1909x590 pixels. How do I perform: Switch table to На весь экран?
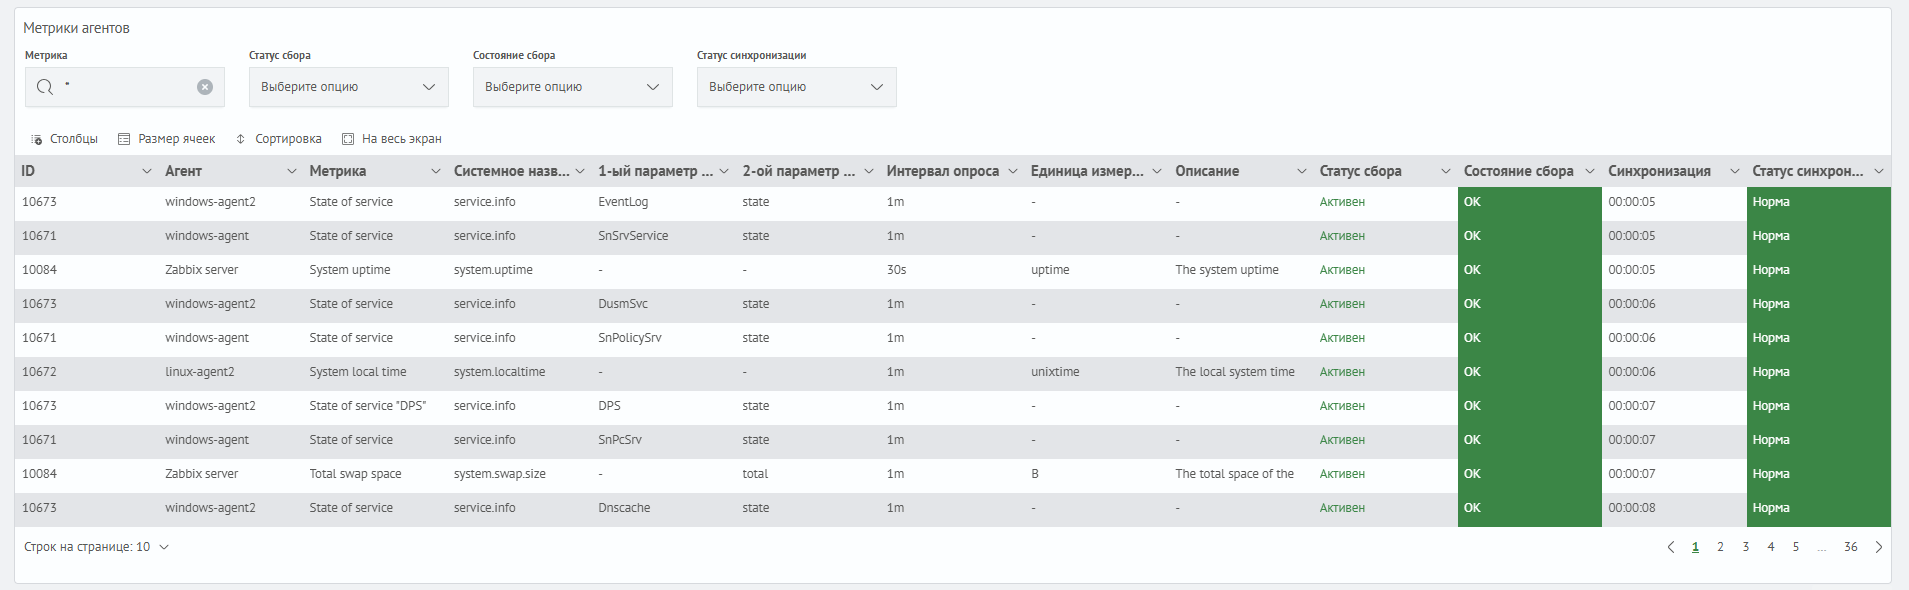coord(391,139)
